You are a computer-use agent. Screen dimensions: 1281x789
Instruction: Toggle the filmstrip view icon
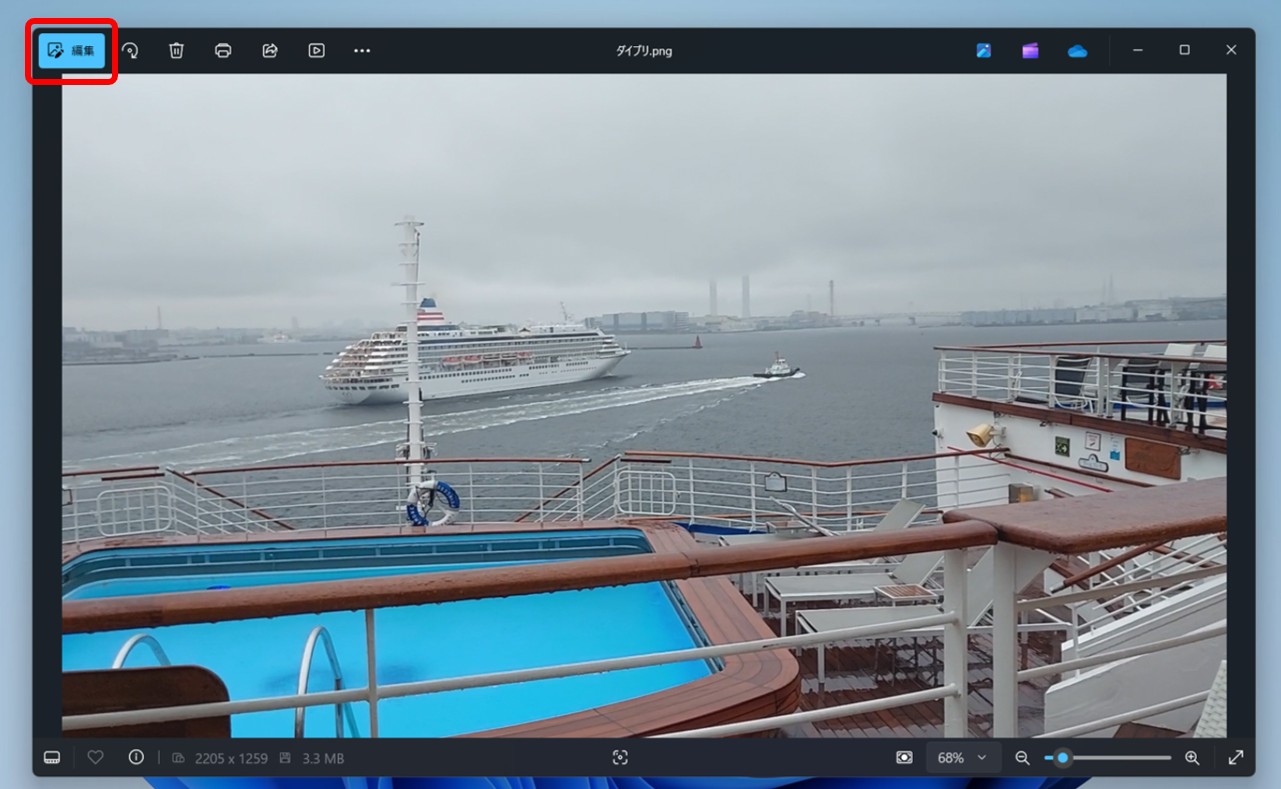(52, 758)
